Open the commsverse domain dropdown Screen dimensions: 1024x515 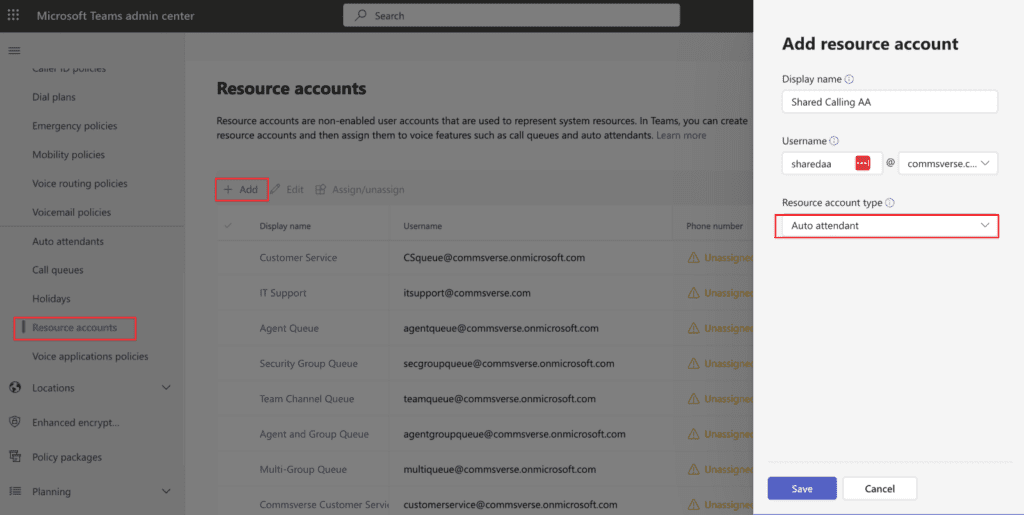(x=948, y=164)
